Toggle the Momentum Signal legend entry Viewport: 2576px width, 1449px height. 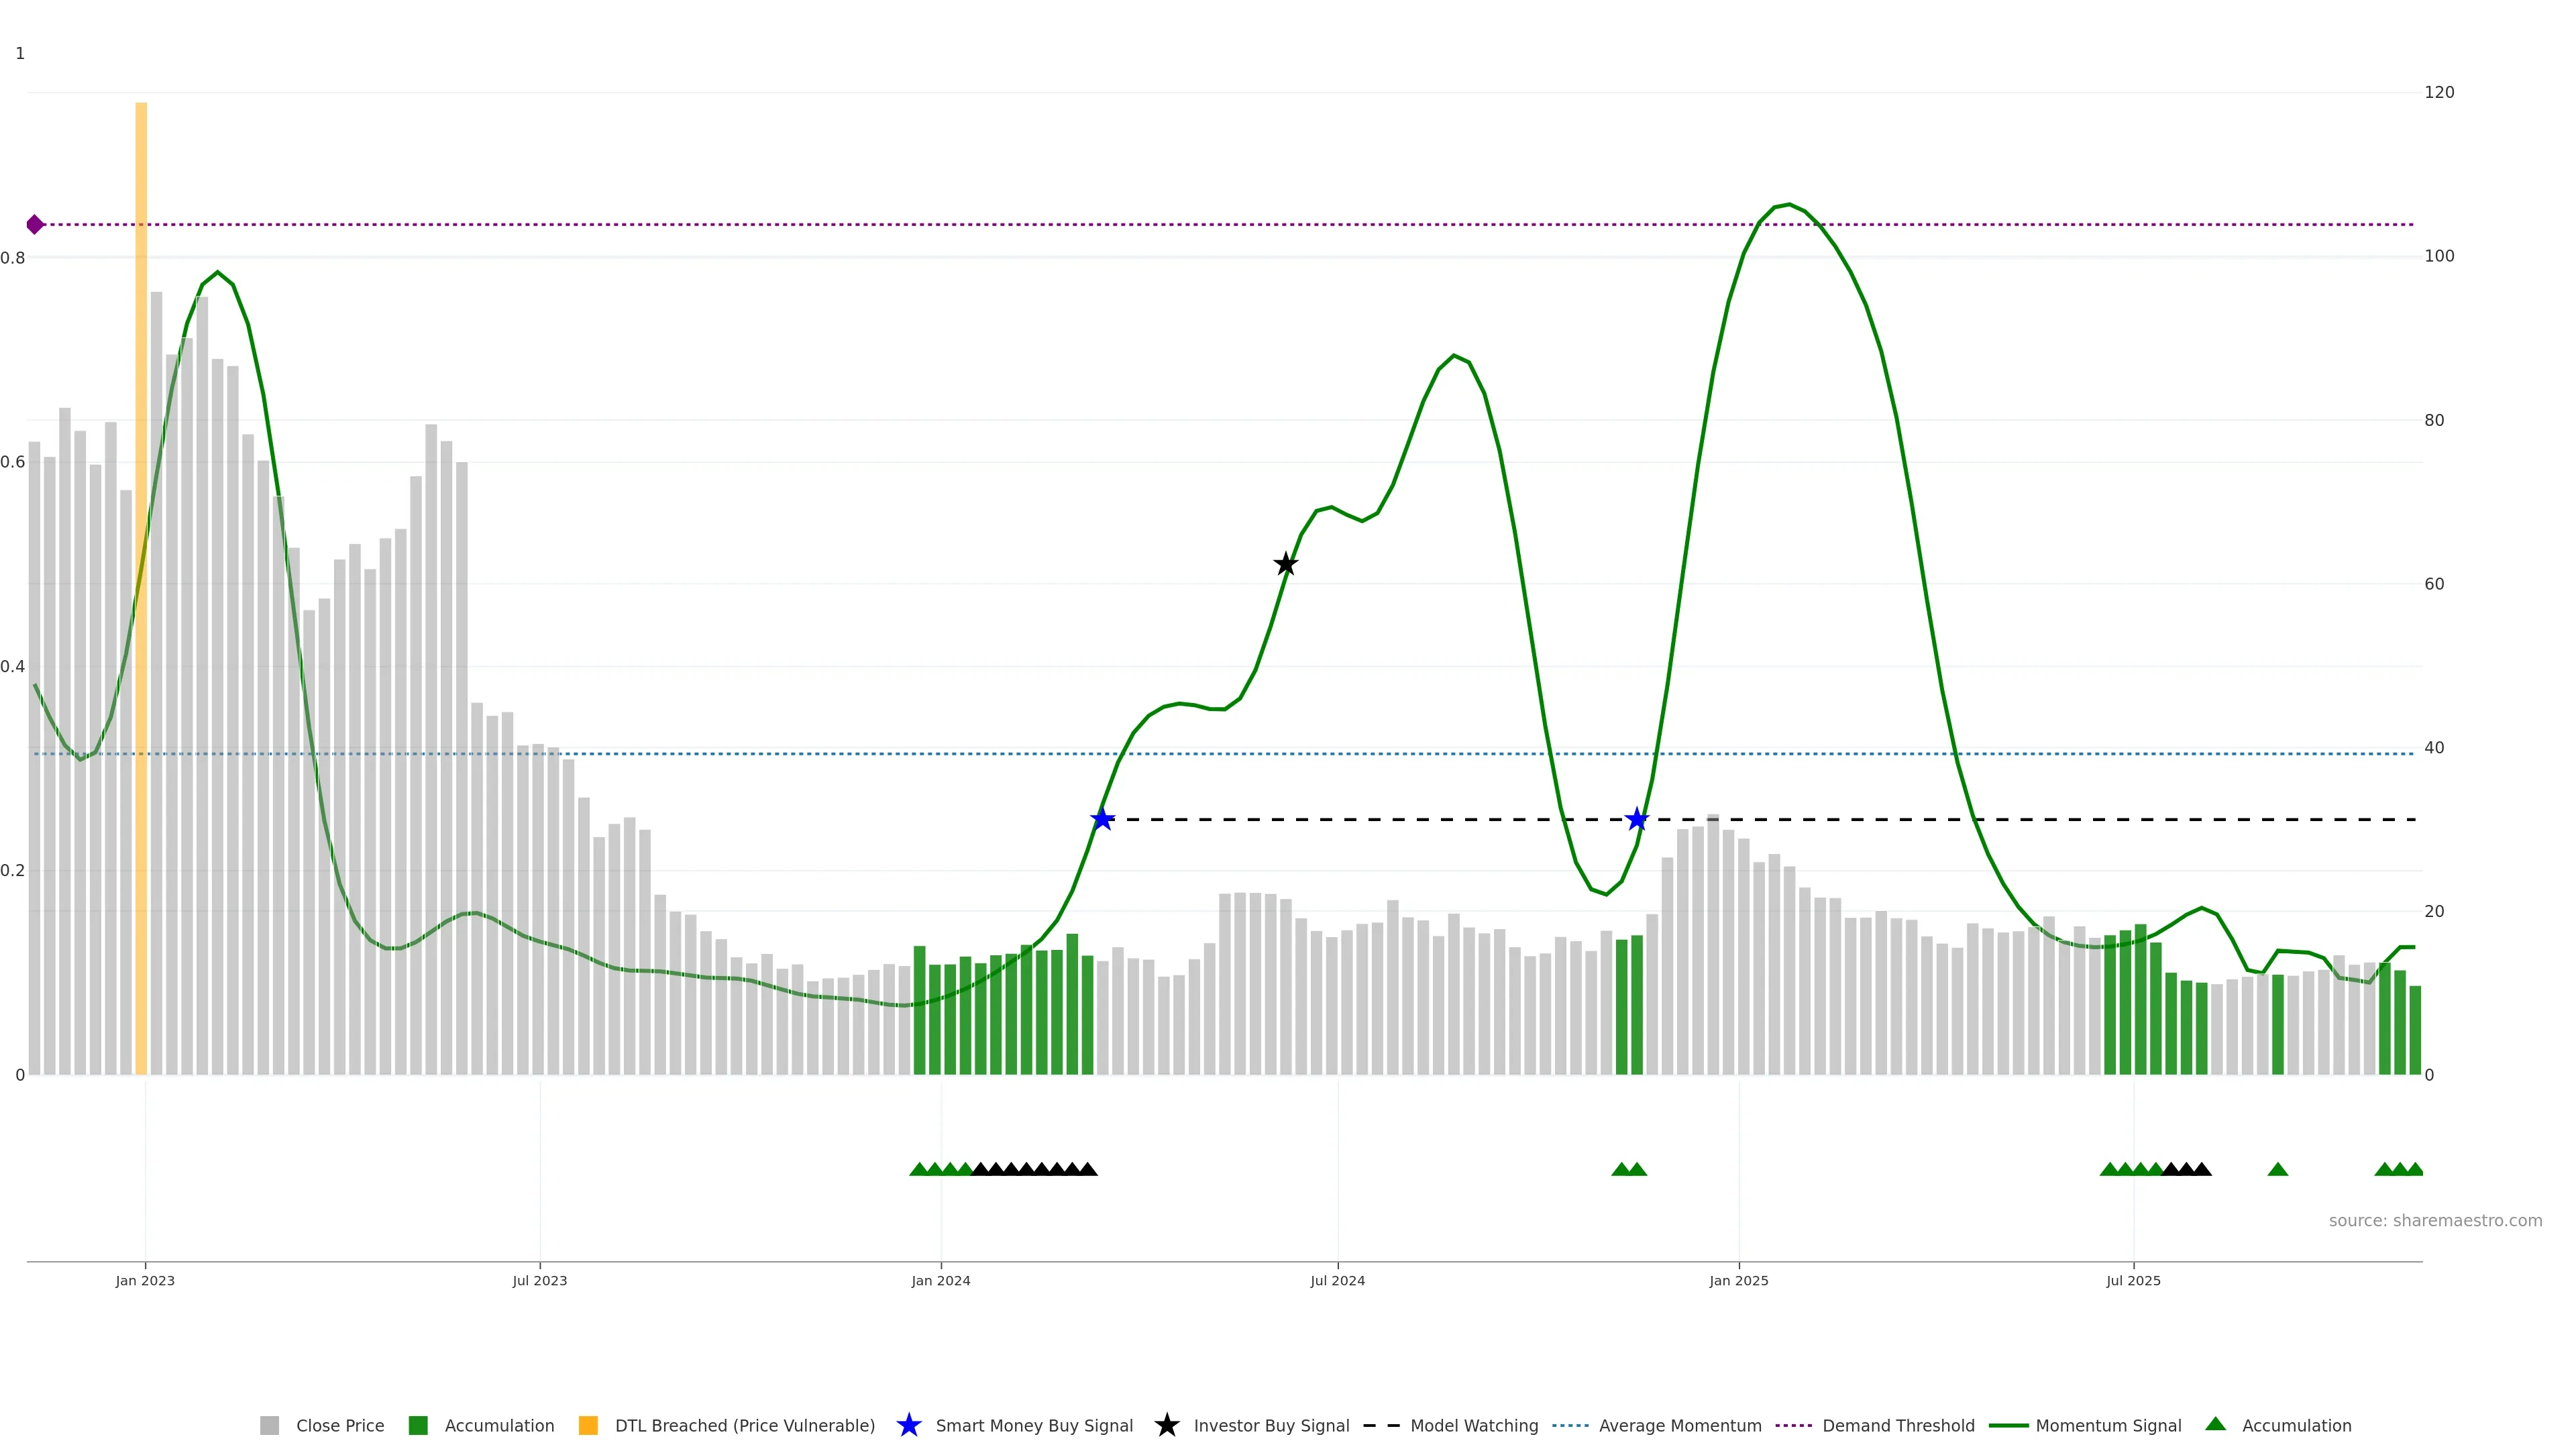tap(2108, 1425)
